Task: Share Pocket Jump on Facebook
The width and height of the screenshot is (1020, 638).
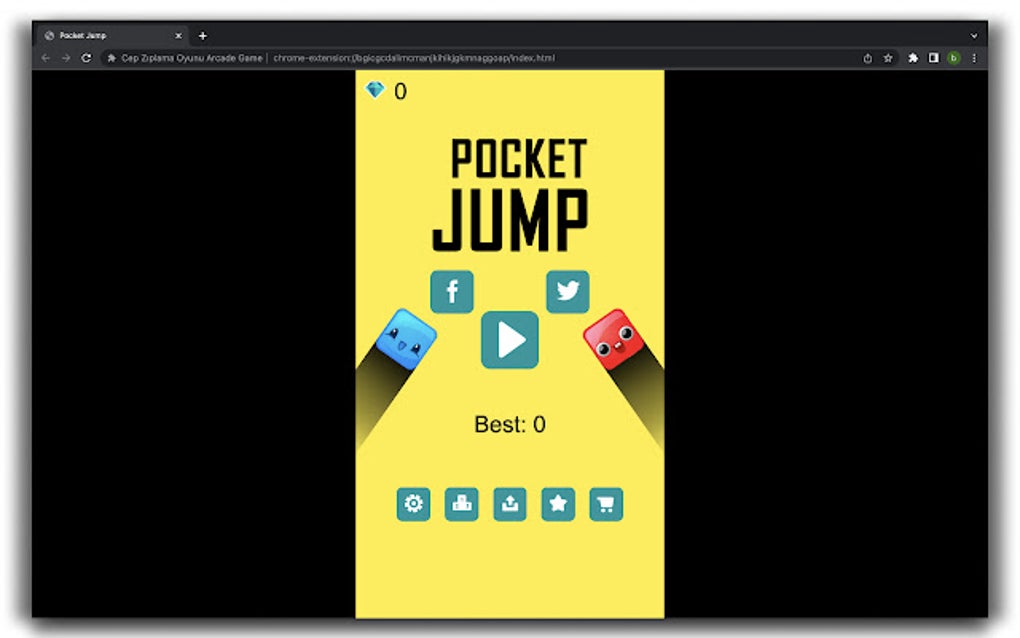Action: click(x=451, y=292)
